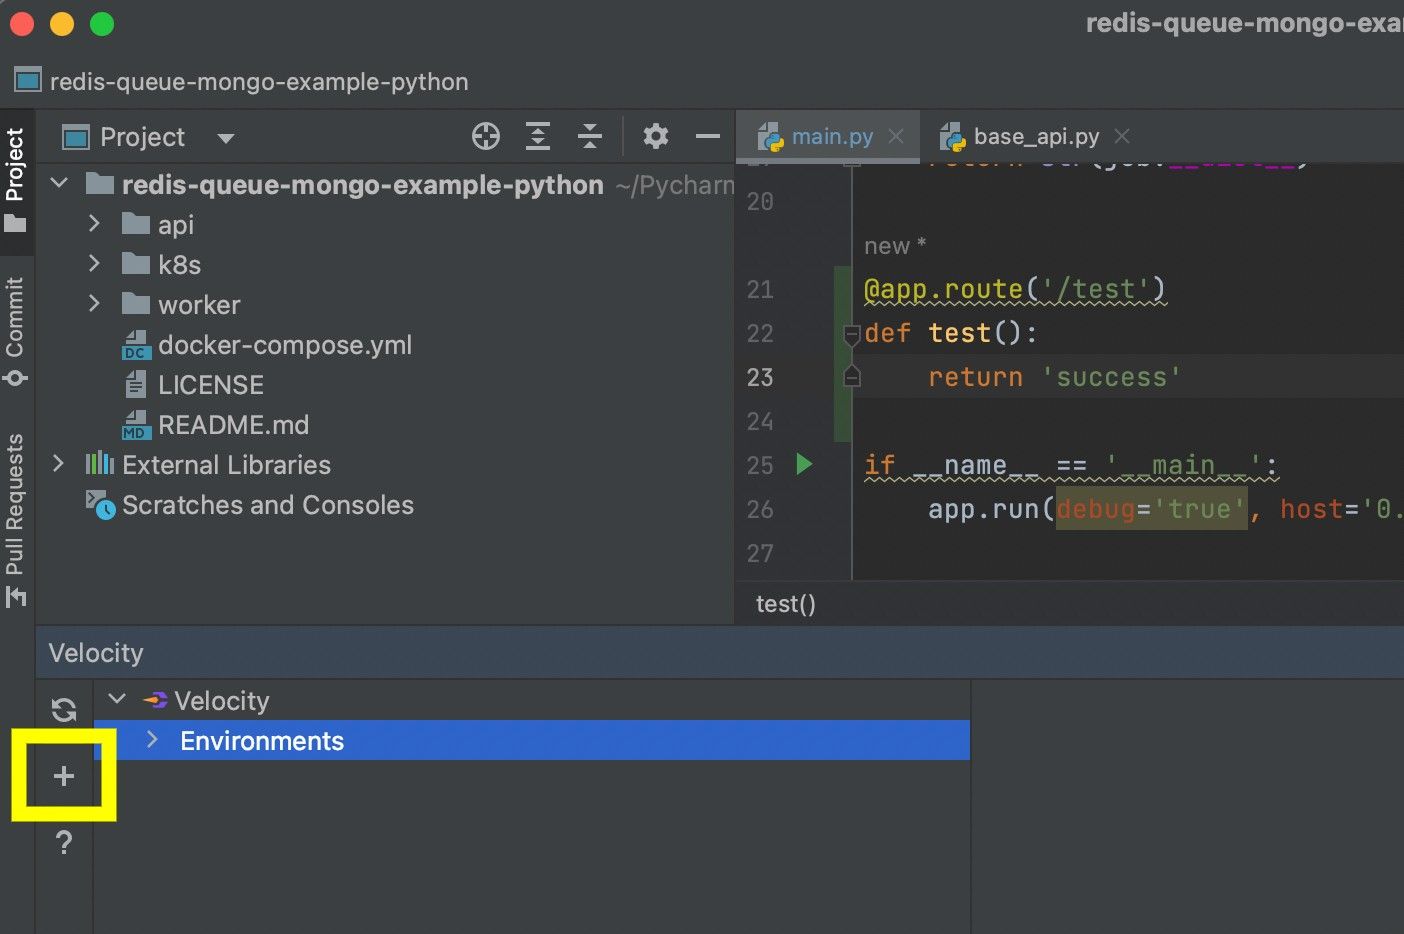Click line number 26 in gutter

coord(760,509)
